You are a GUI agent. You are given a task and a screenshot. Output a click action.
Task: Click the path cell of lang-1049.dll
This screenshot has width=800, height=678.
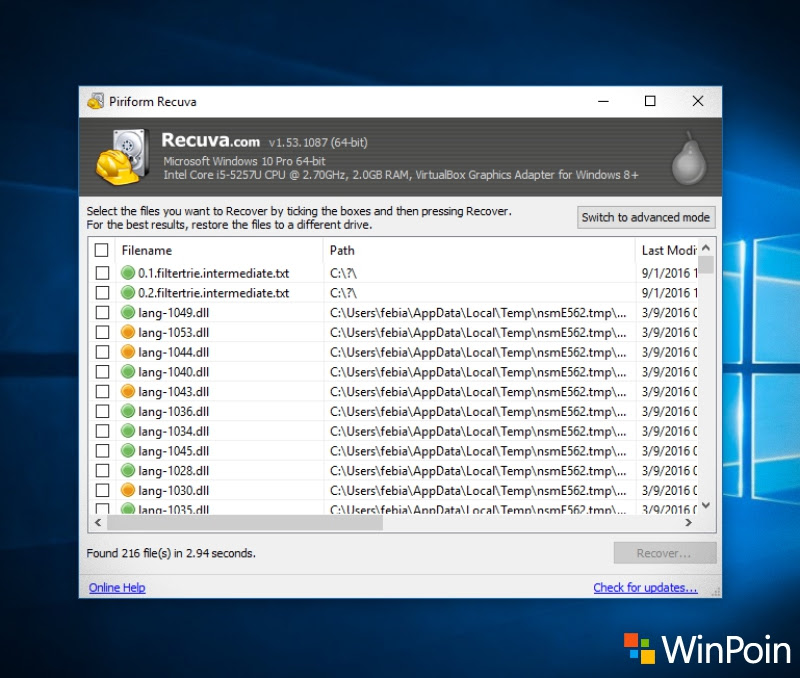click(x=478, y=313)
